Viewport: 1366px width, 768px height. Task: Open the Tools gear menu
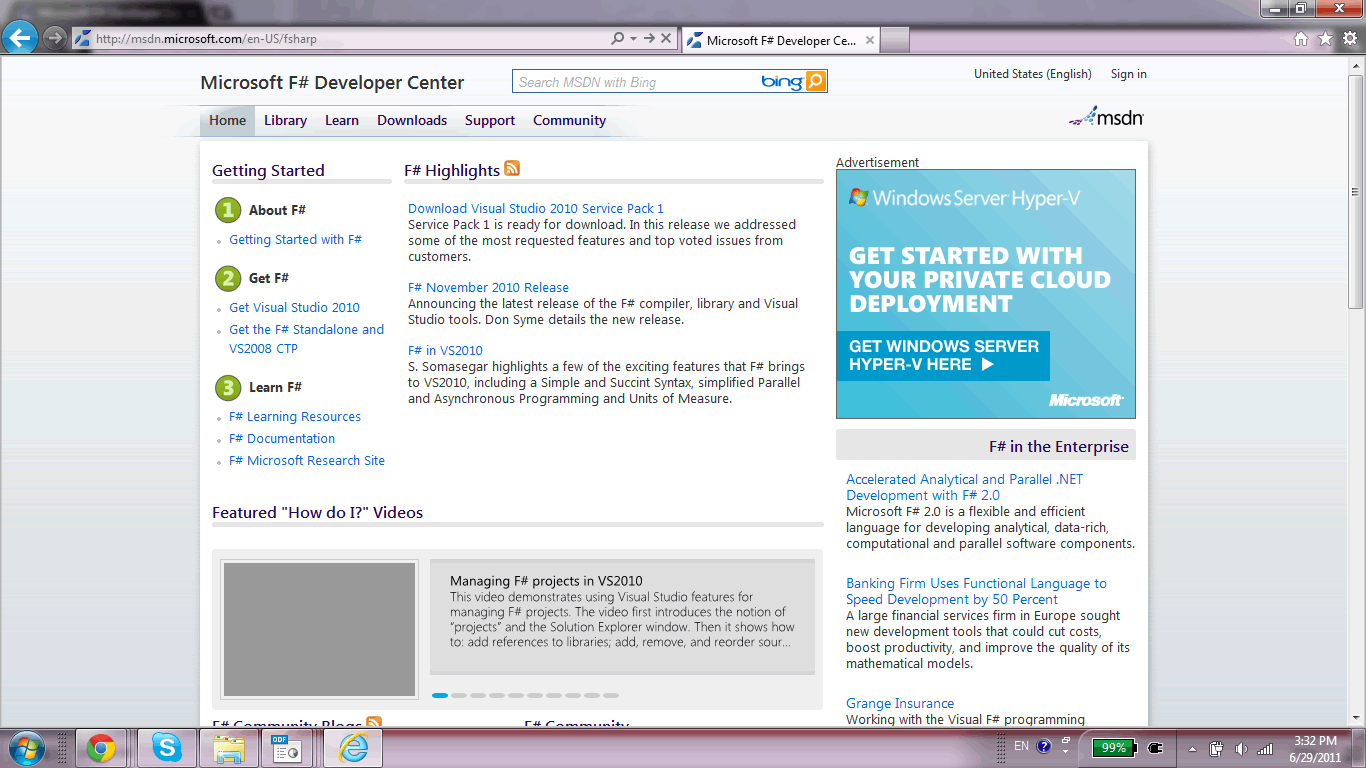pyautogui.click(x=1349, y=39)
